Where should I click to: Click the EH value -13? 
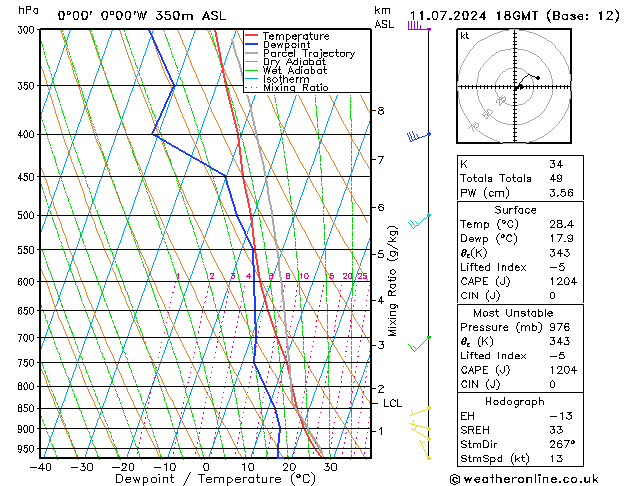(560, 416)
